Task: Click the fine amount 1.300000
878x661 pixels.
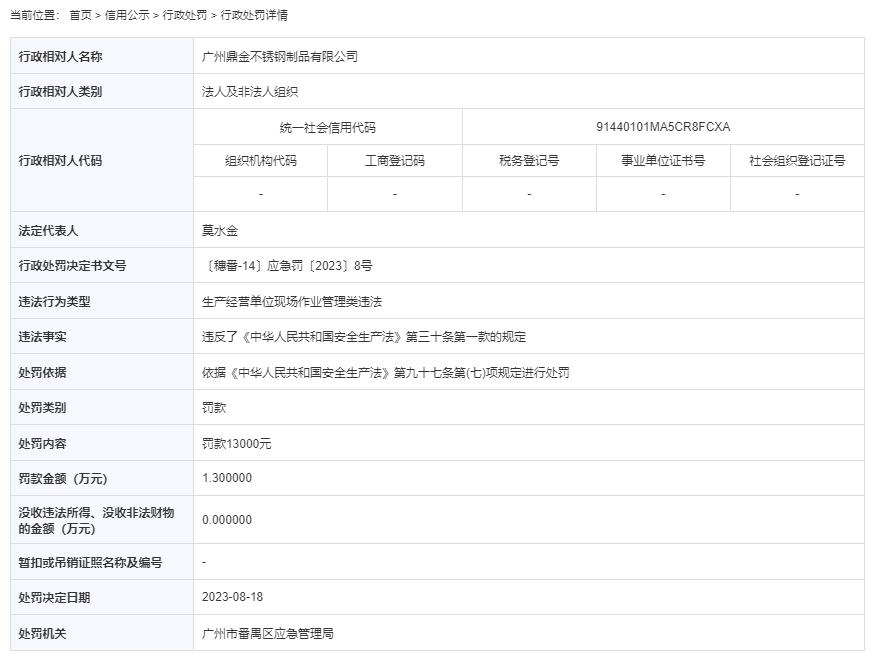Action: click(x=227, y=479)
